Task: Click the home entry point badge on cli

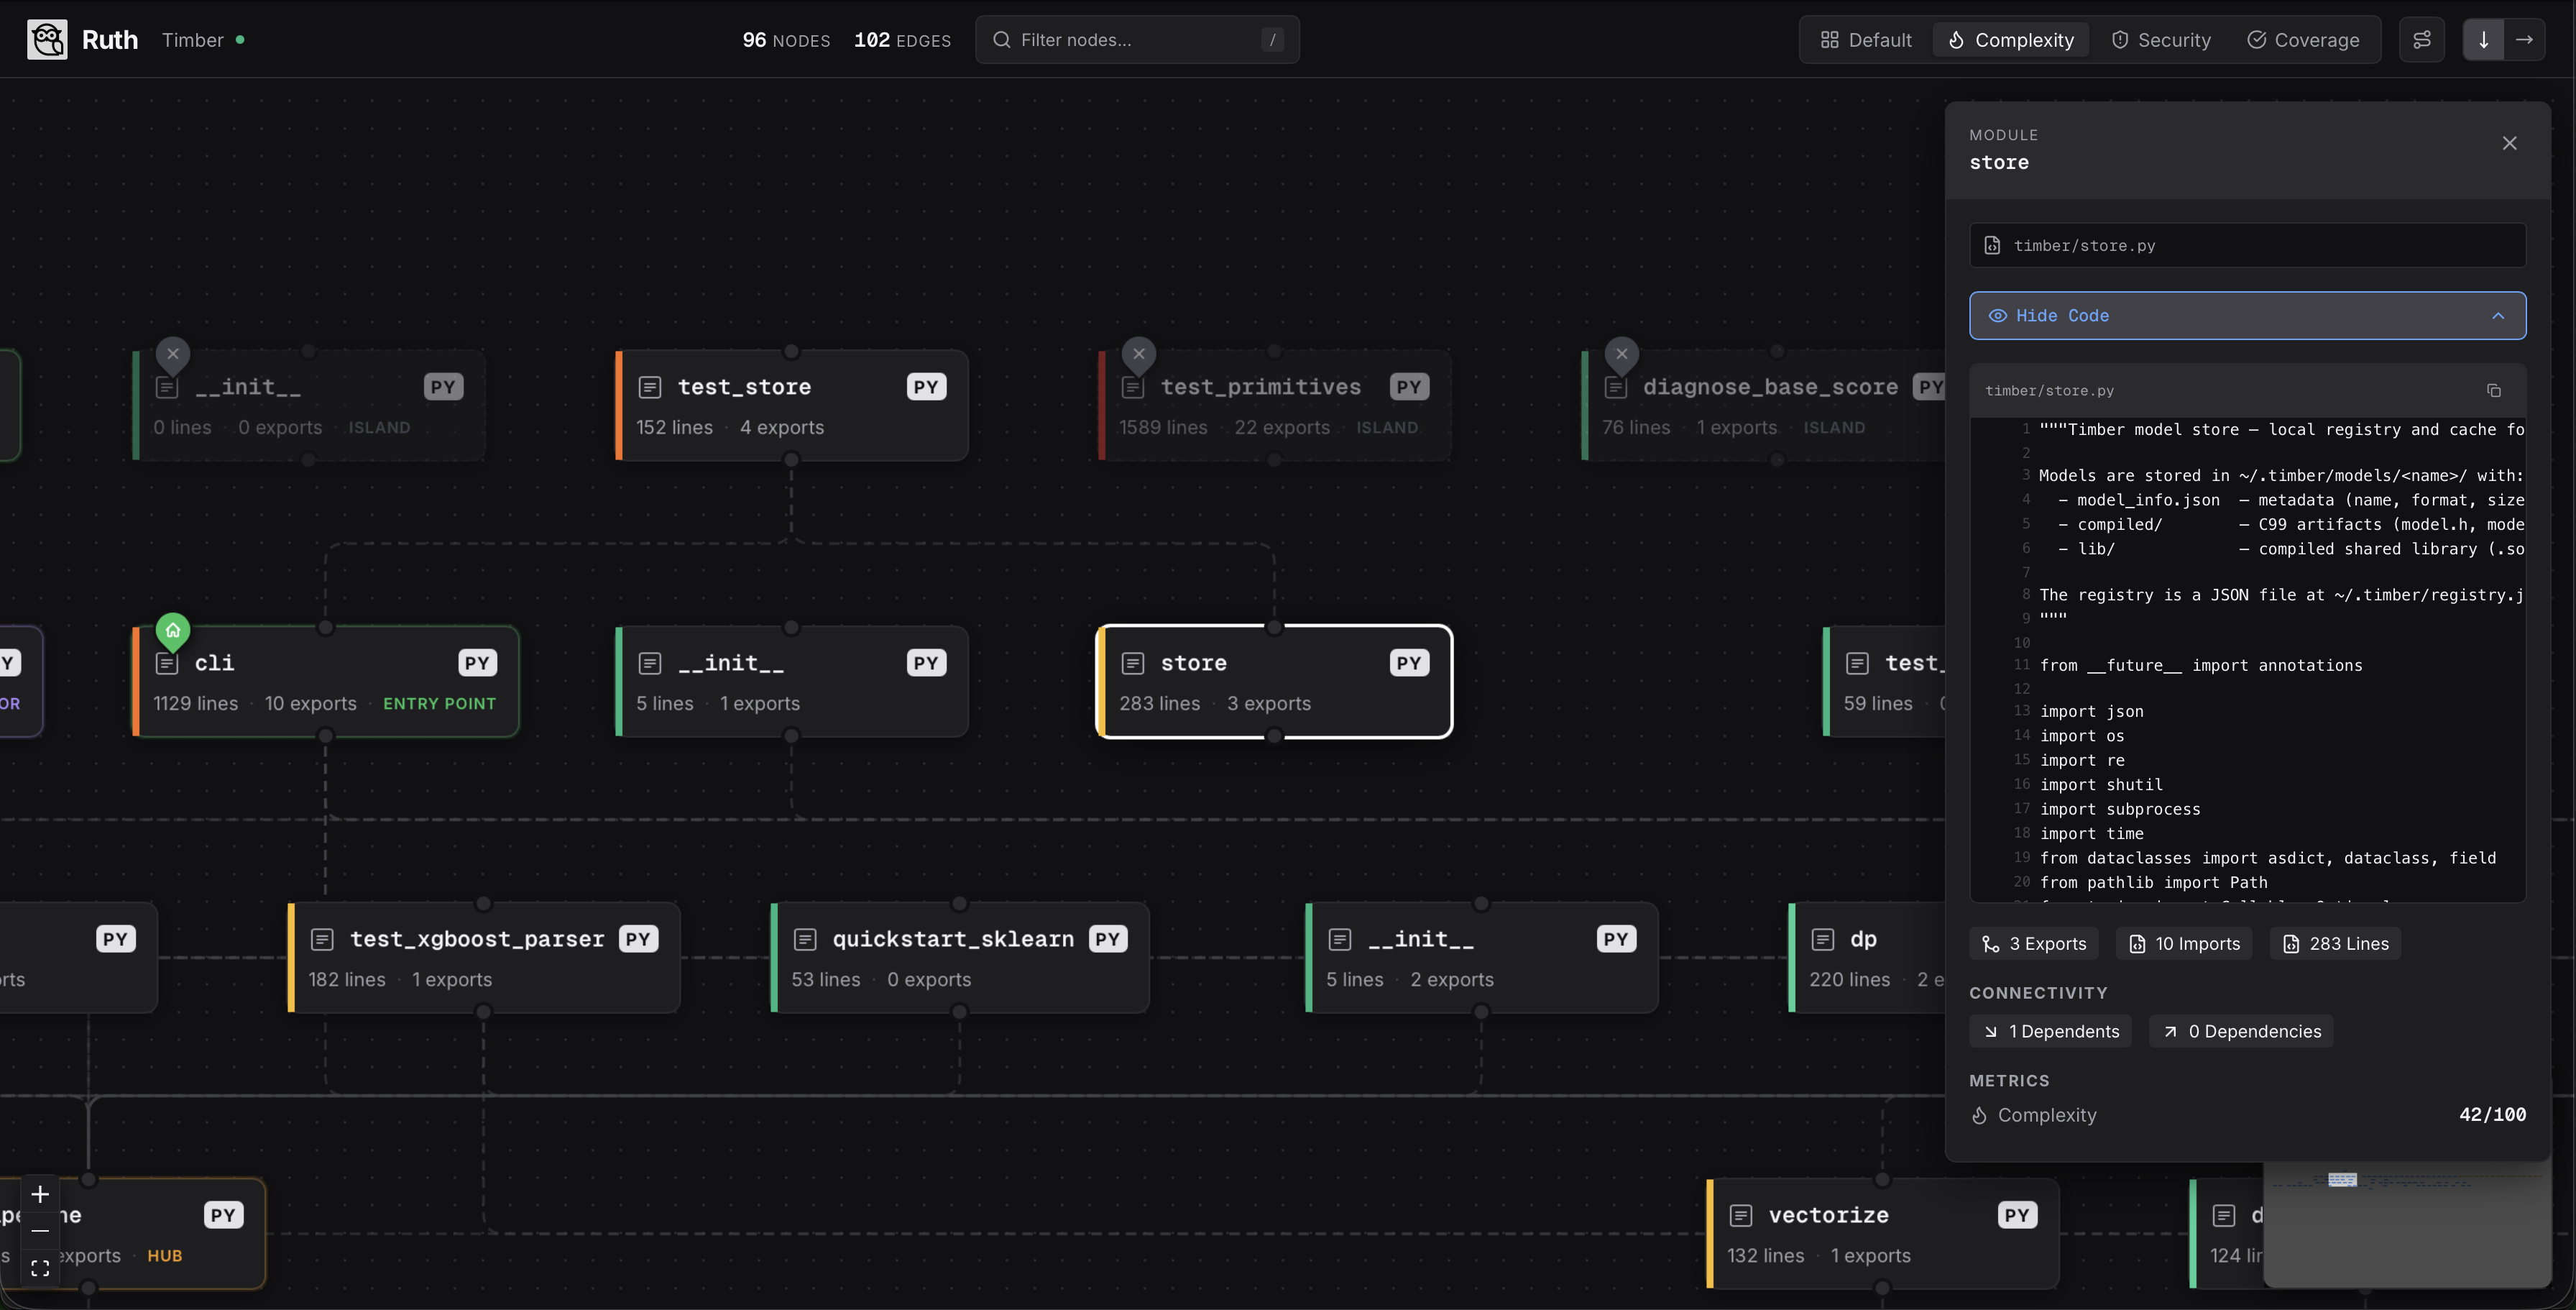Action: 173,630
